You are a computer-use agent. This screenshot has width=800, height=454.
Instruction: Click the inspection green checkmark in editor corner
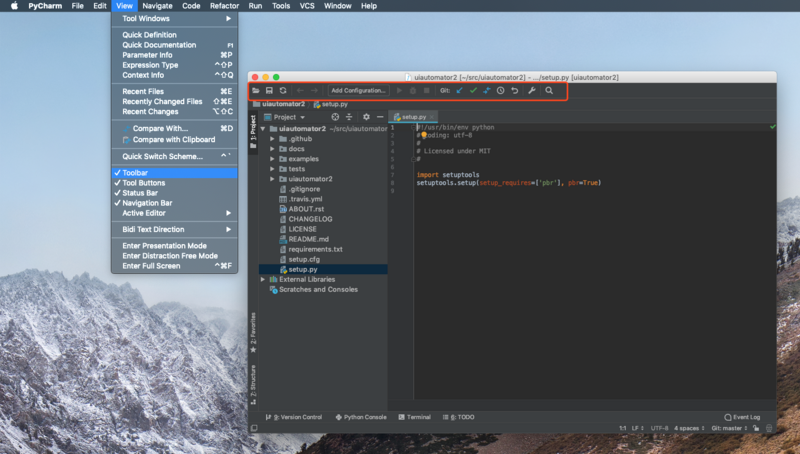coord(773,127)
